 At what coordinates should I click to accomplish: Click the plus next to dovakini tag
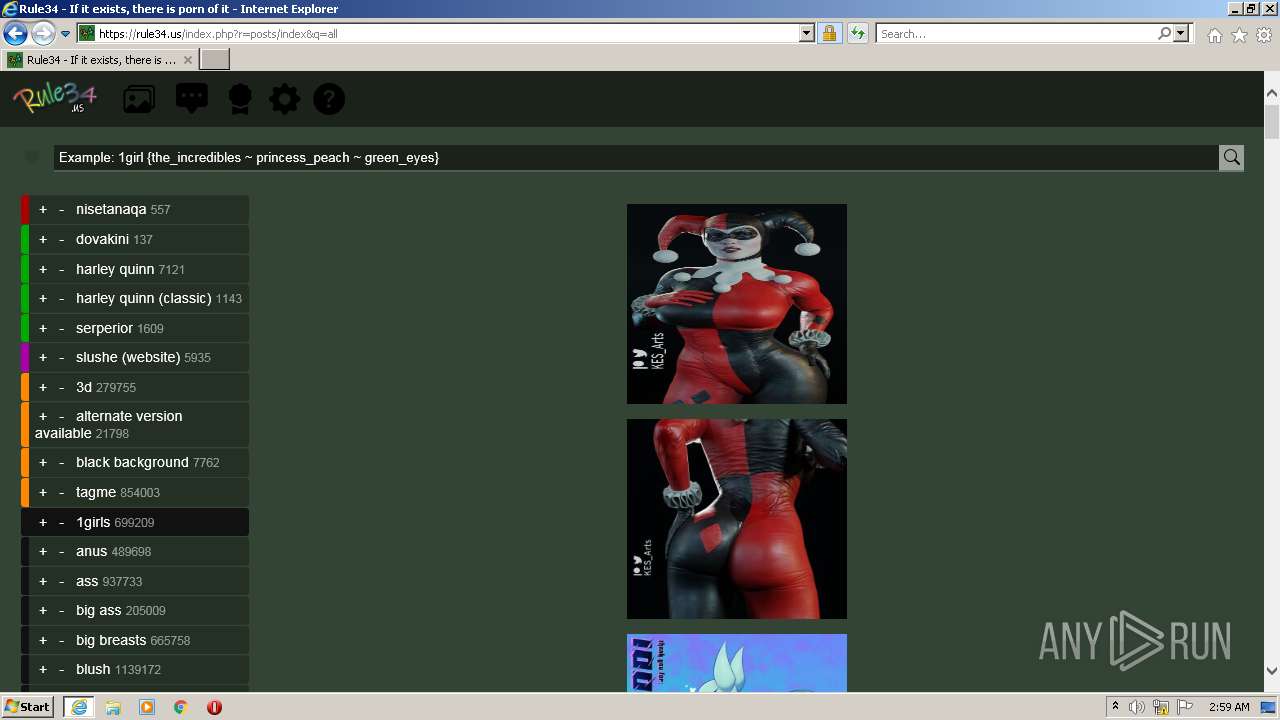point(43,240)
